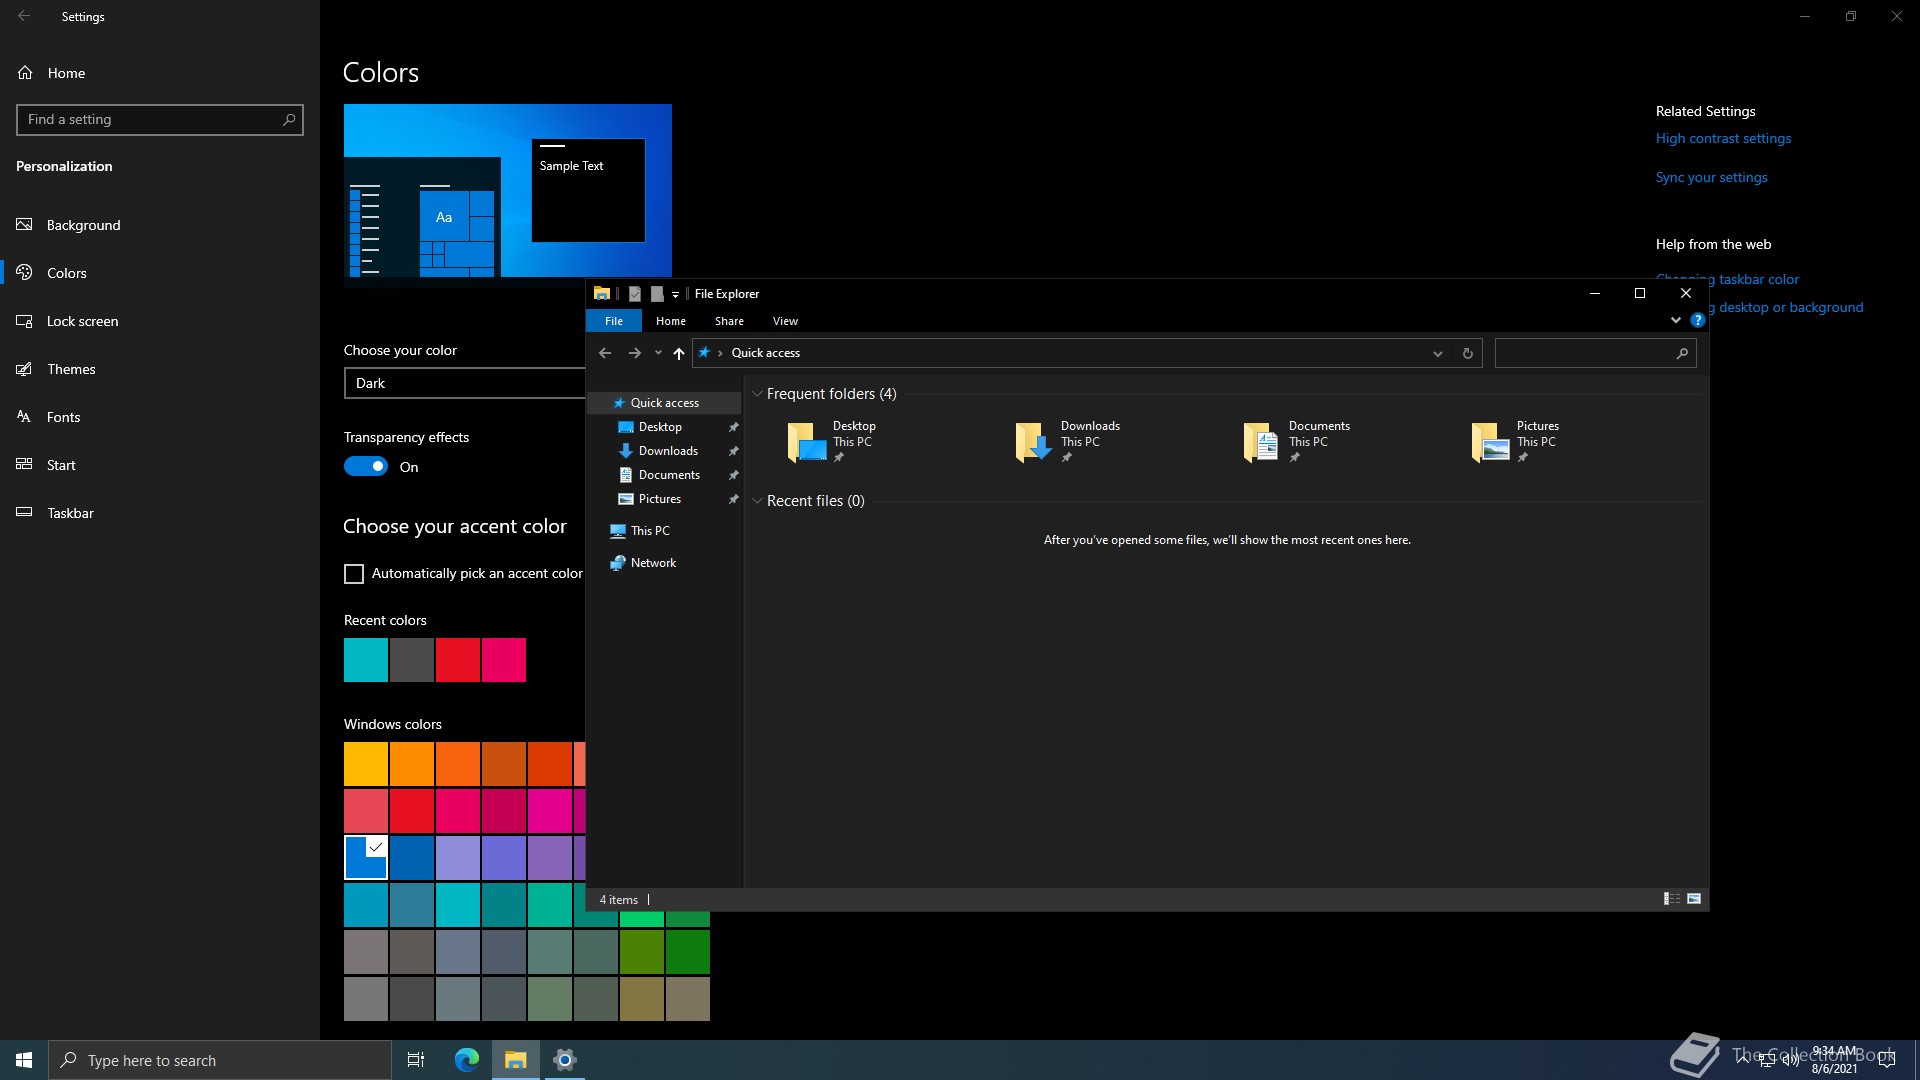Open Task View on the taskbar
This screenshot has height=1080, width=1920.
click(x=416, y=1060)
